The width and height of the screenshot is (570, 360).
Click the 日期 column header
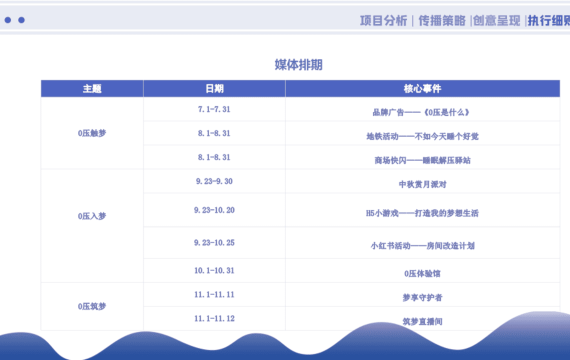click(x=214, y=89)
